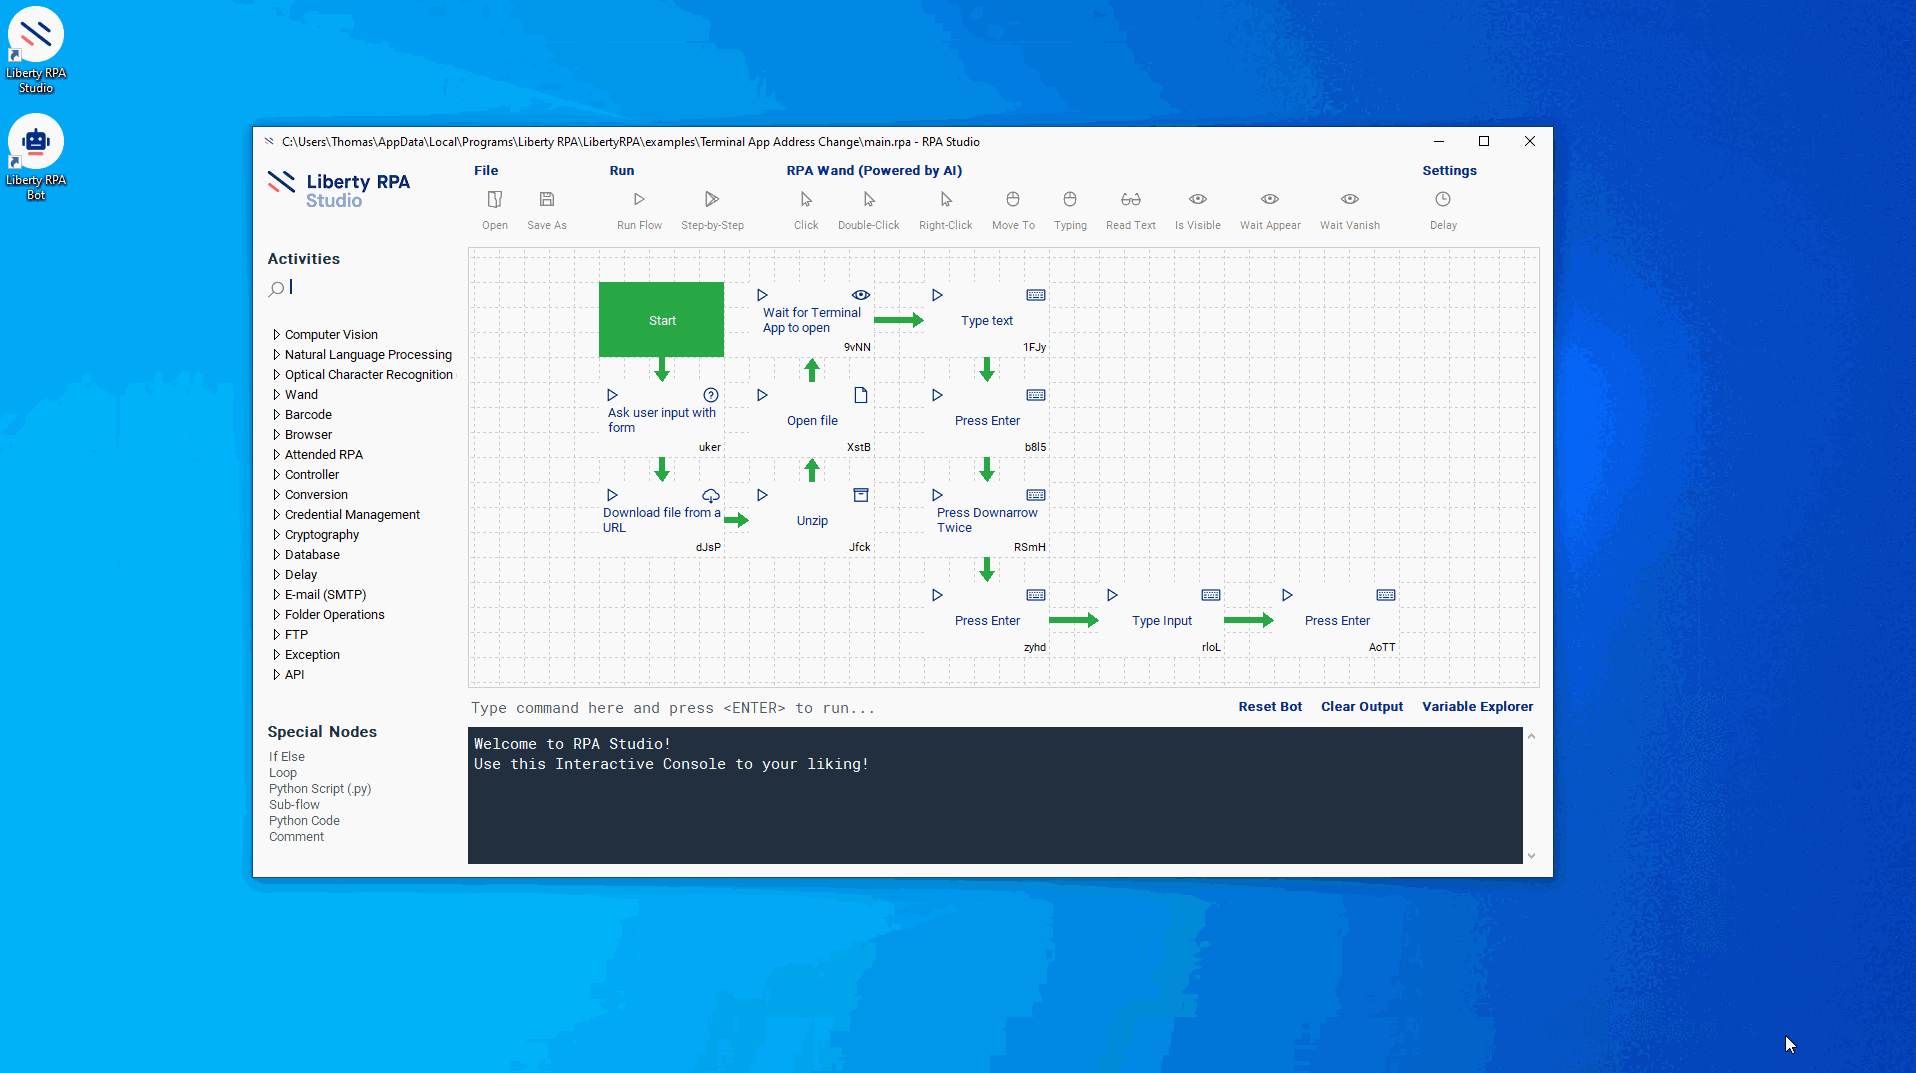The height and width of the screenshot is (1073, 1916).
Task: Click the File menu heading
Action: pos(486,171)
